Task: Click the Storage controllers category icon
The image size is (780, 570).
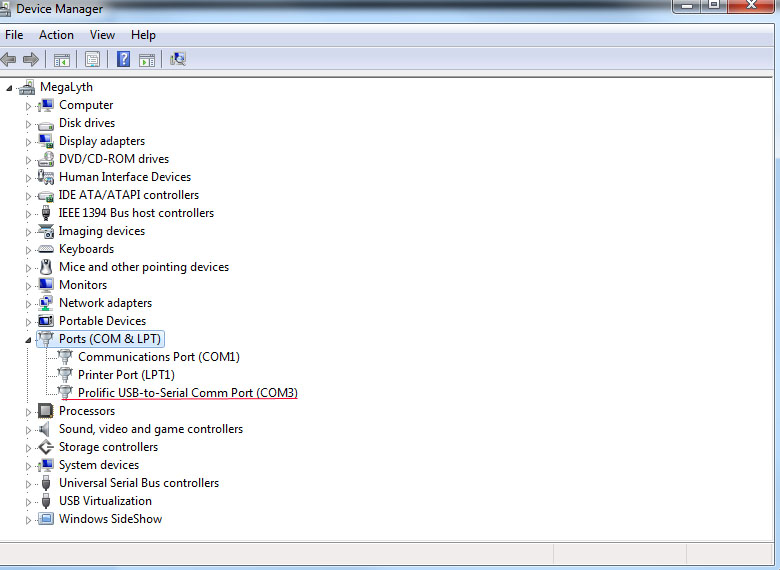Action: [46, 447]
